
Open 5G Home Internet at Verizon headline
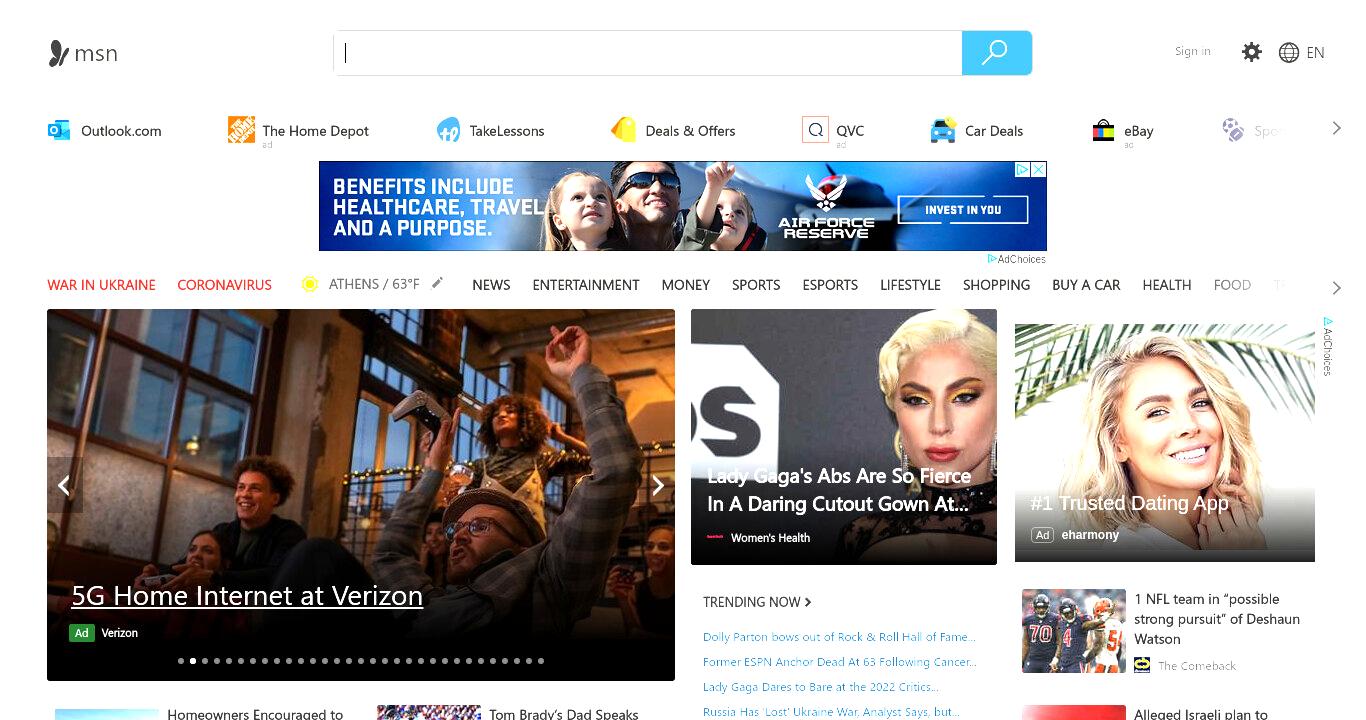[x=247, y=596]
